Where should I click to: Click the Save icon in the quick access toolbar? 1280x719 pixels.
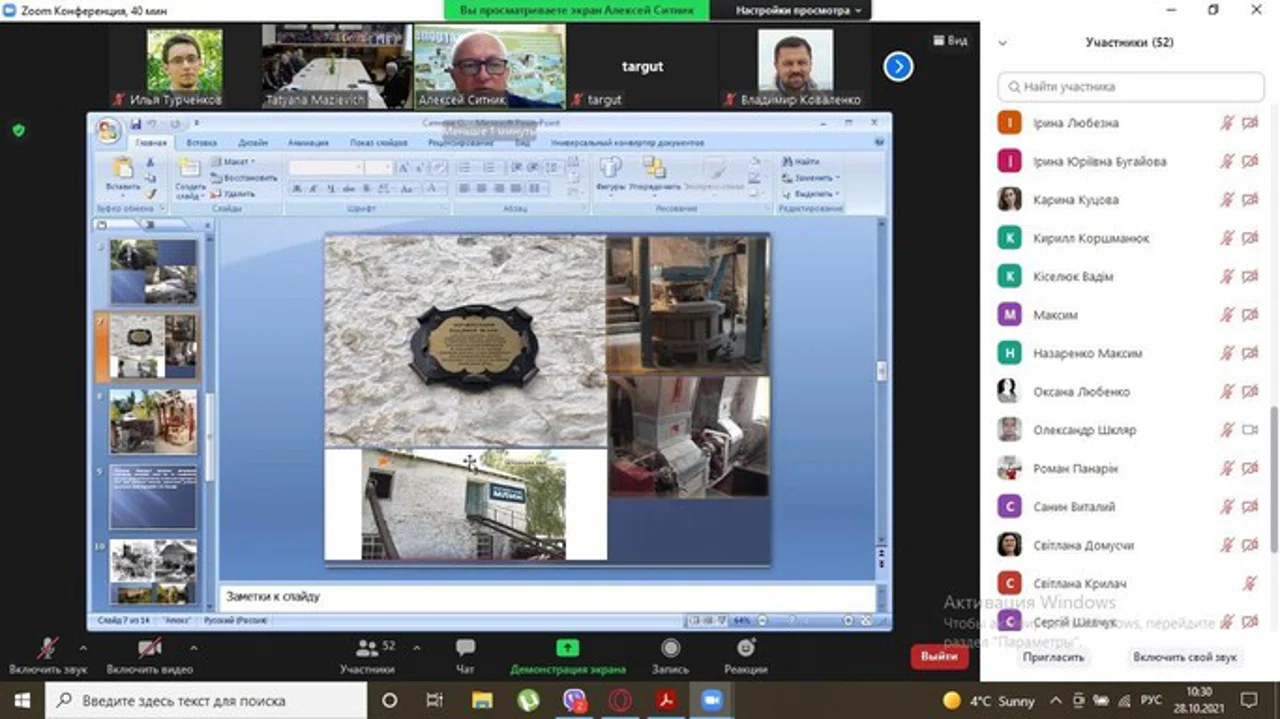click(136, 124)
